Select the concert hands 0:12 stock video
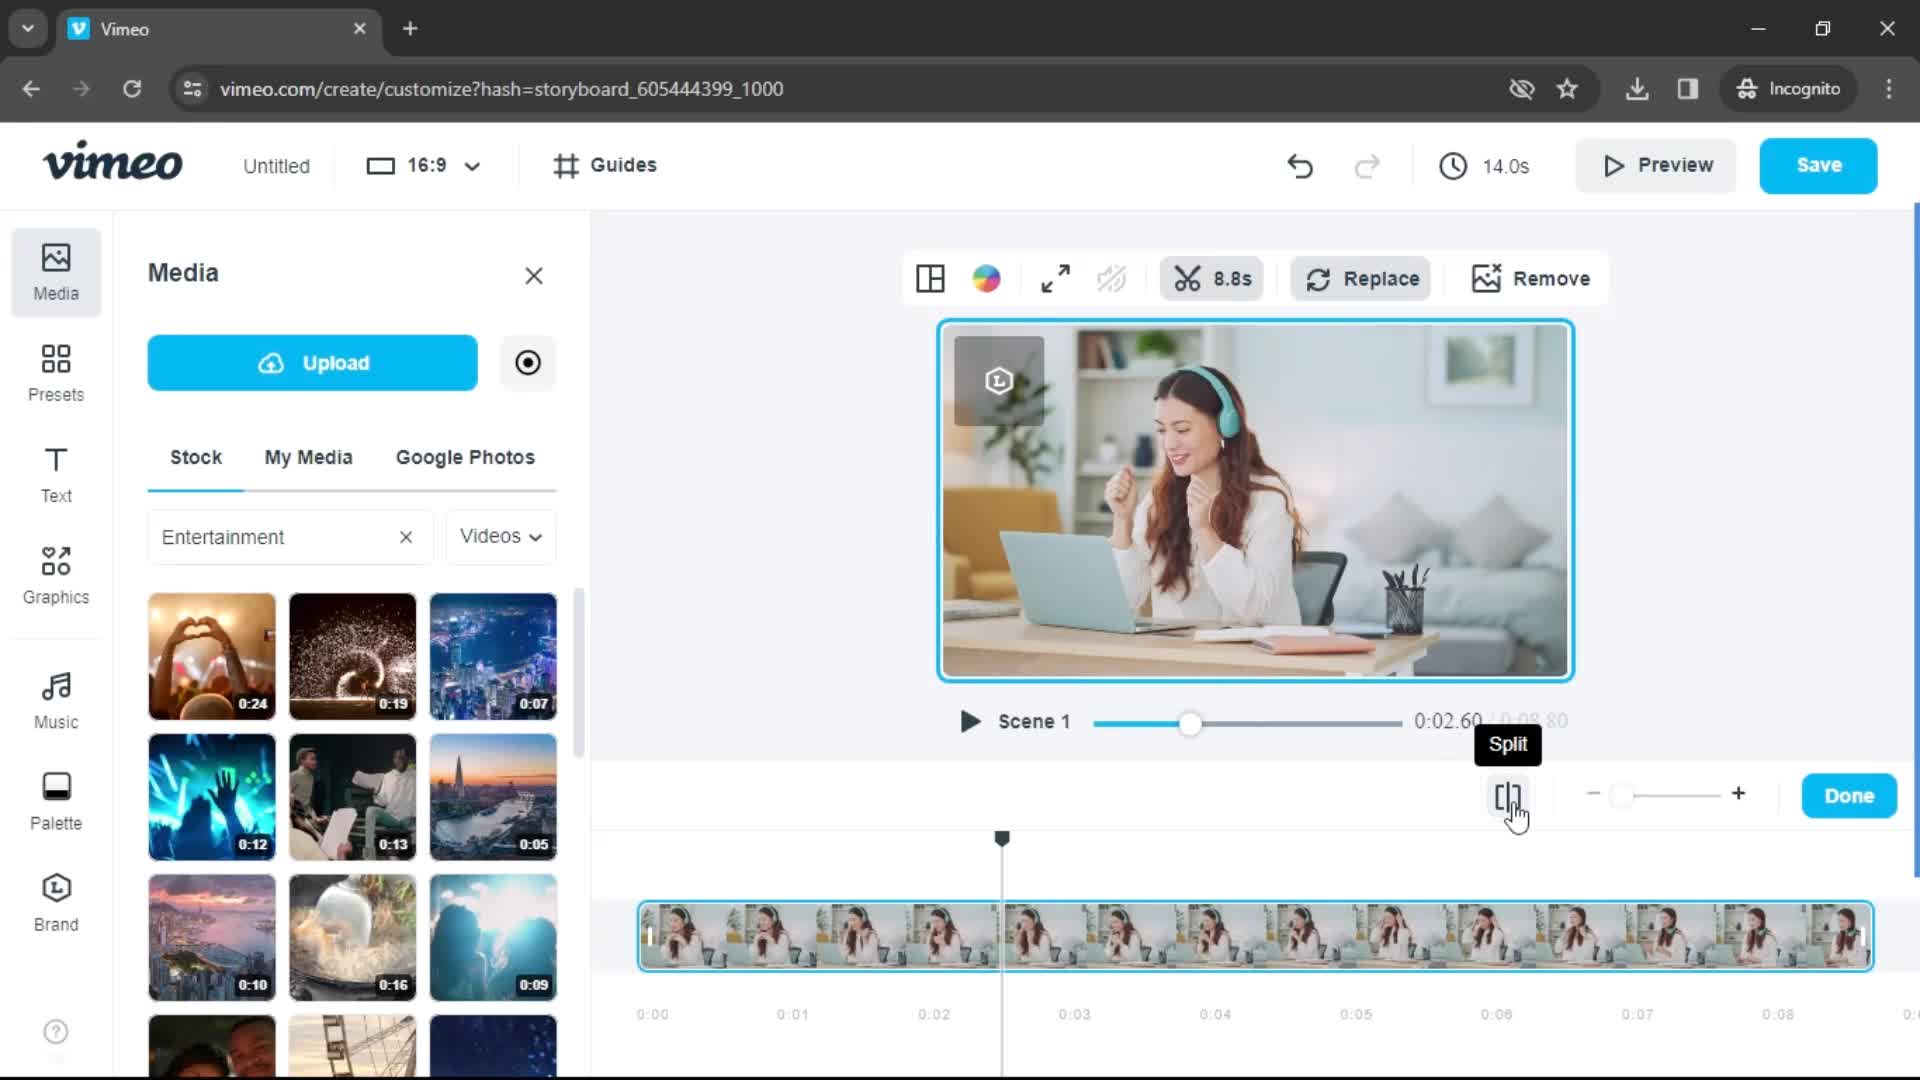Screen dimensions: 1920x1080 click(x=212, y=797)
